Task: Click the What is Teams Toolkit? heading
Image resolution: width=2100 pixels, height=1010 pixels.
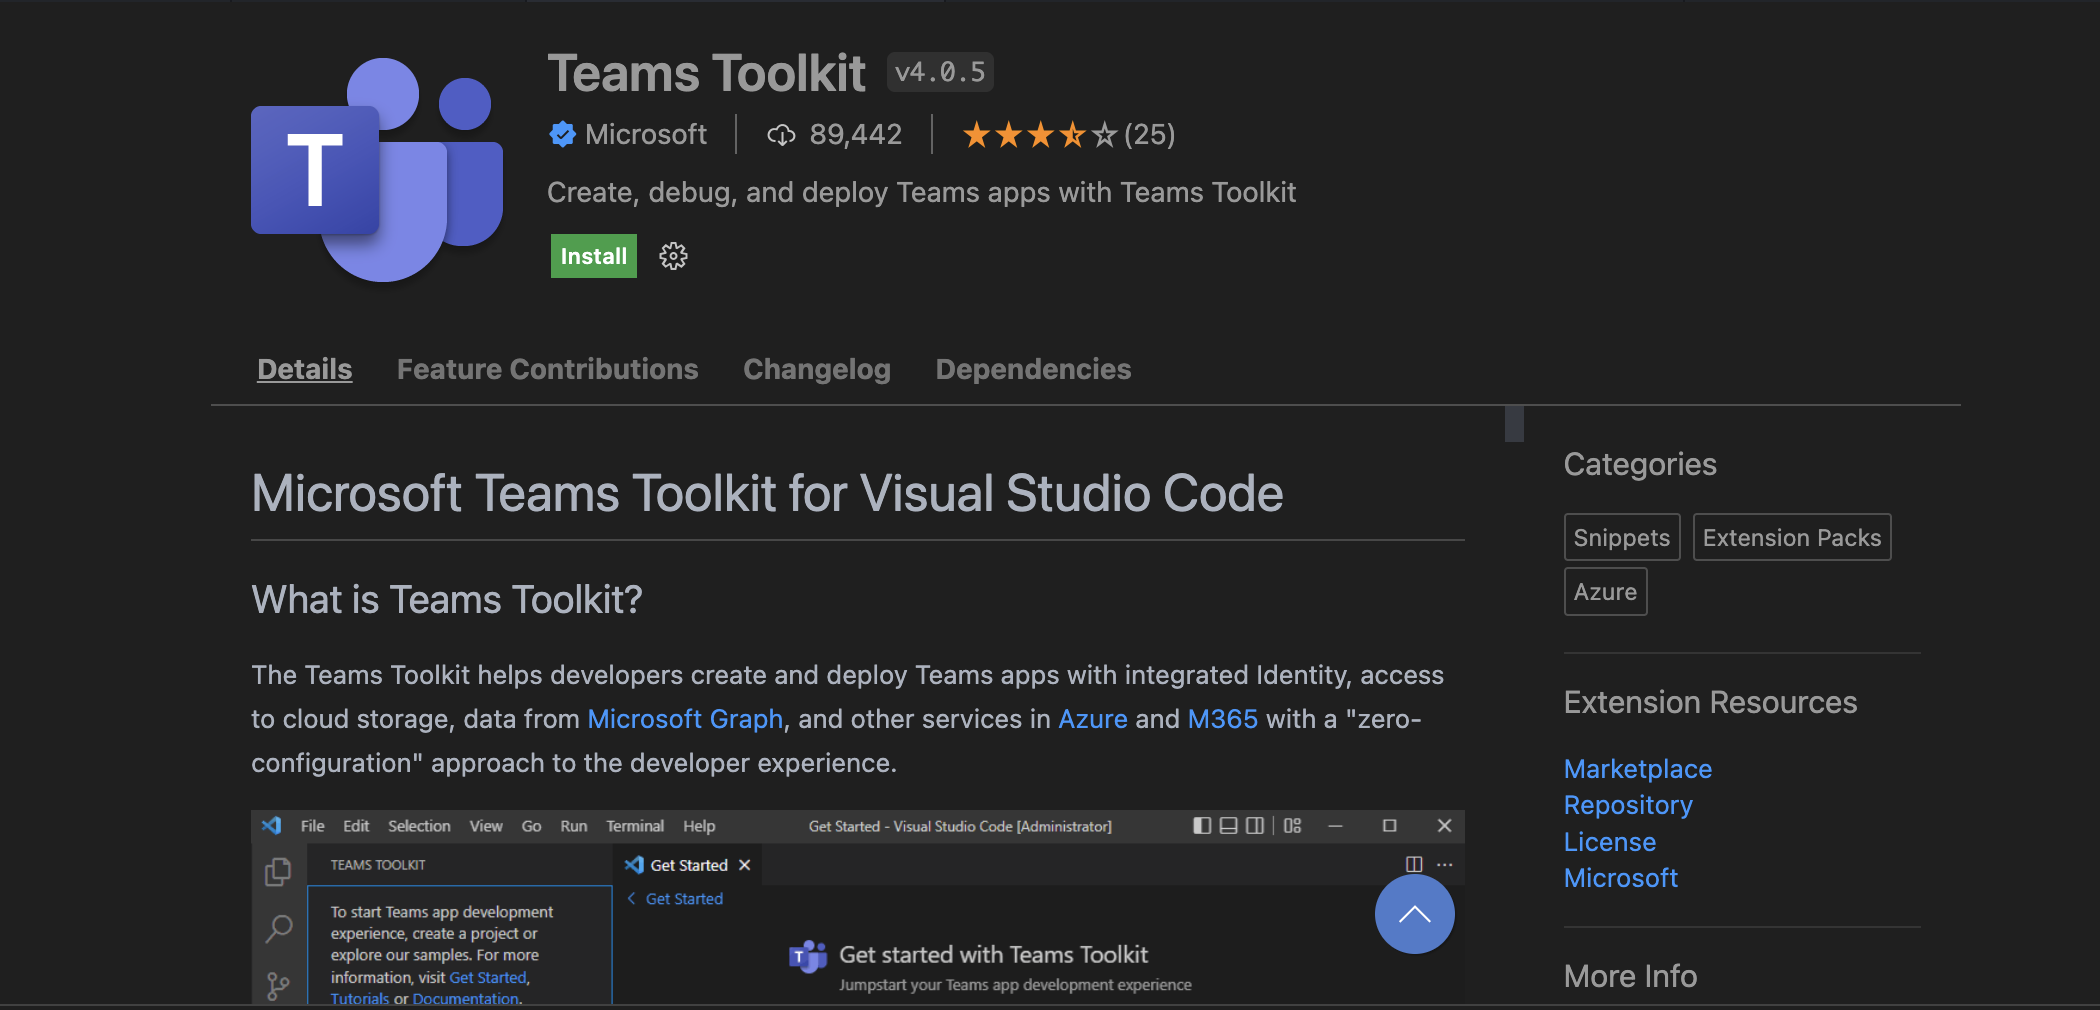Action: pos(446,600)
